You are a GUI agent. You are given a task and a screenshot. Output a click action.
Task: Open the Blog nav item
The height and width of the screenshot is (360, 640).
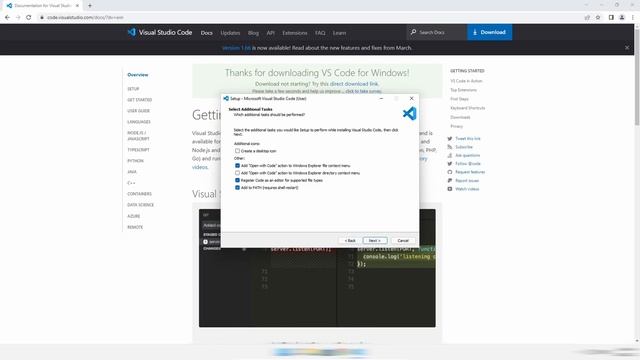(253, 33)
